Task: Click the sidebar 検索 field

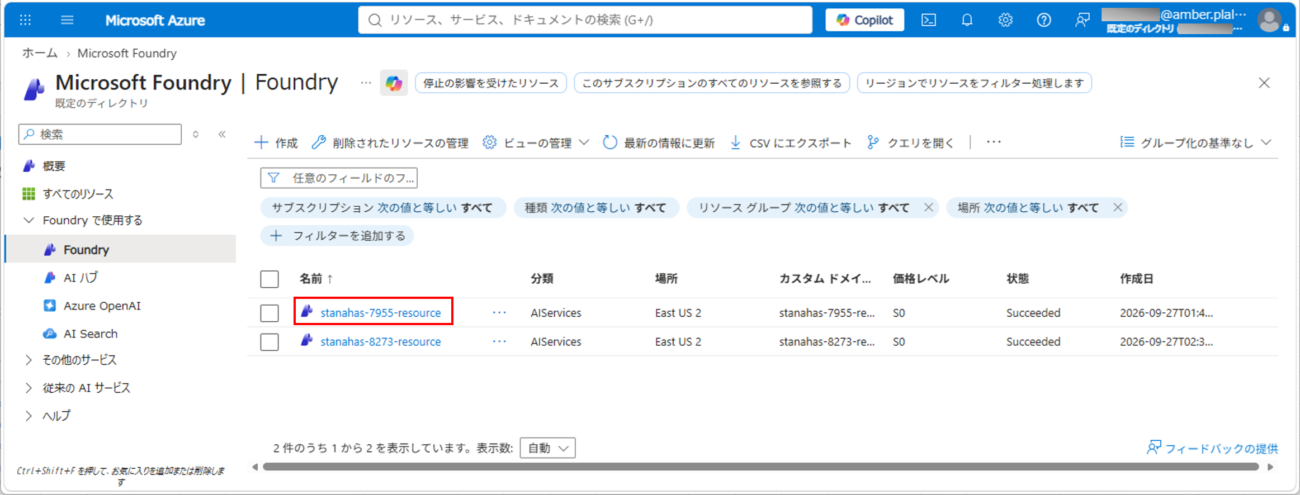Action: pyautogui.click(x=100, y=134)
